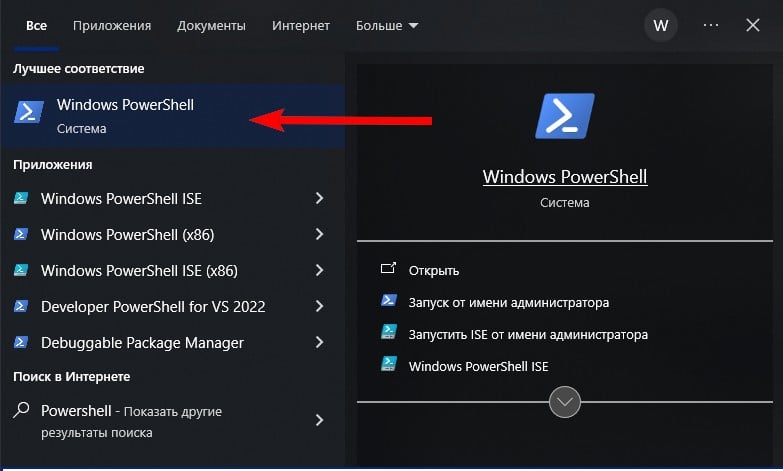Expand more actions with the circled down arrow
The width and height of the screenshot is (783, 471).
565,402
